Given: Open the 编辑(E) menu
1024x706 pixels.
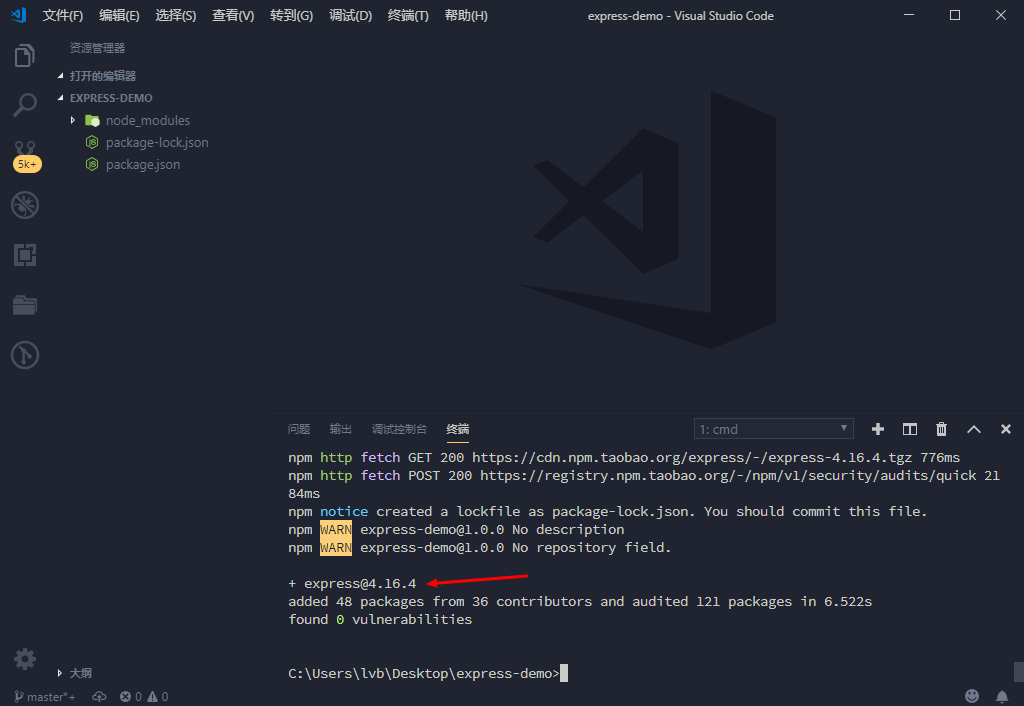Looking at the screenshot, I should [x=119, y=16].
